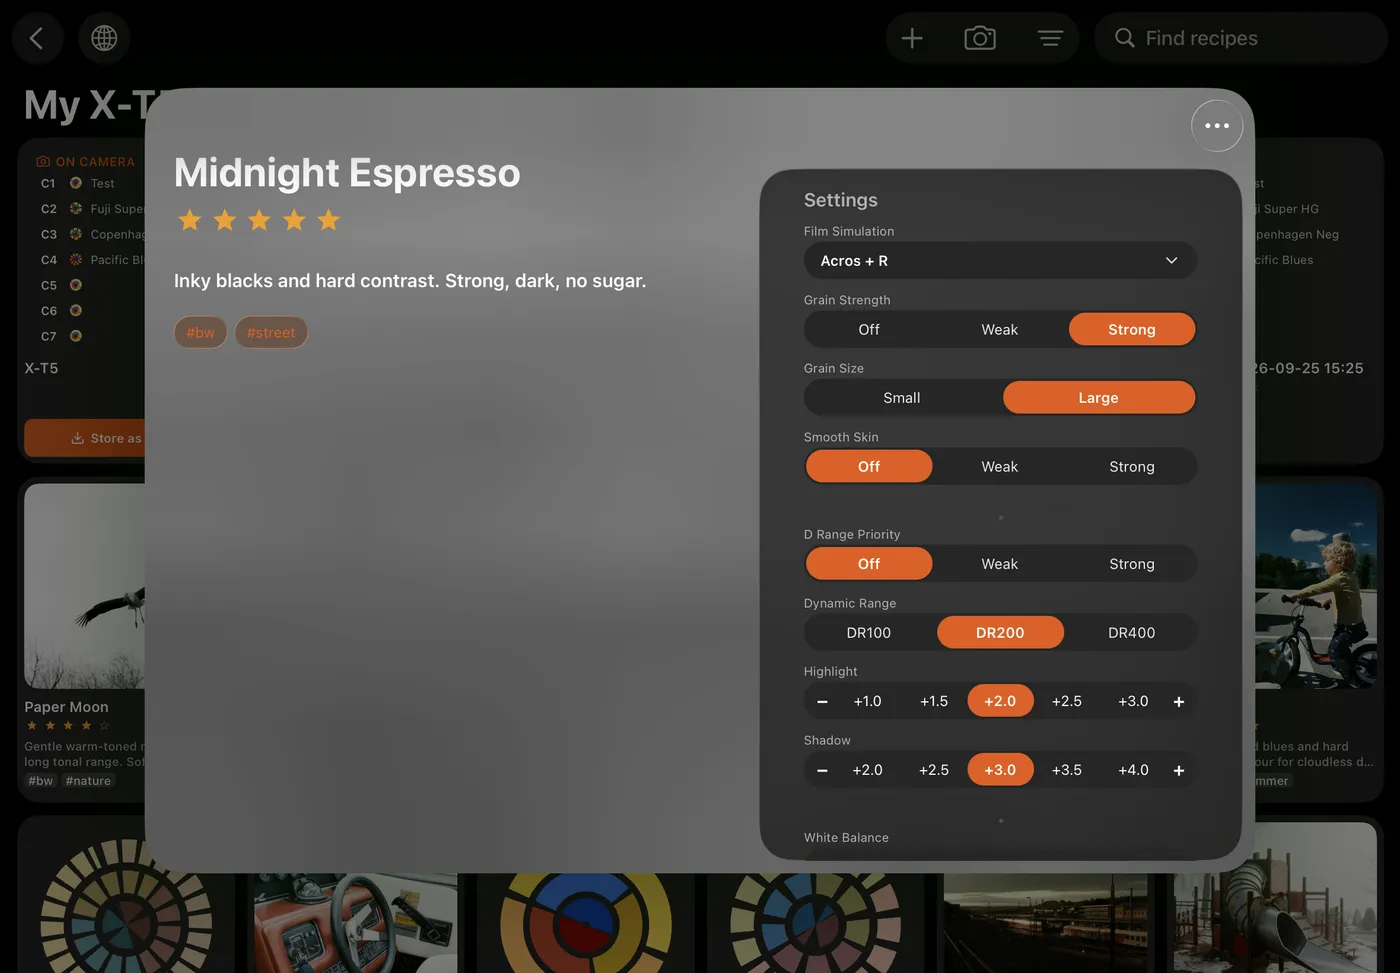This screenshot has width=1400, height=973.
Task: Select Shadow value +3.5
Action: 1067,771
